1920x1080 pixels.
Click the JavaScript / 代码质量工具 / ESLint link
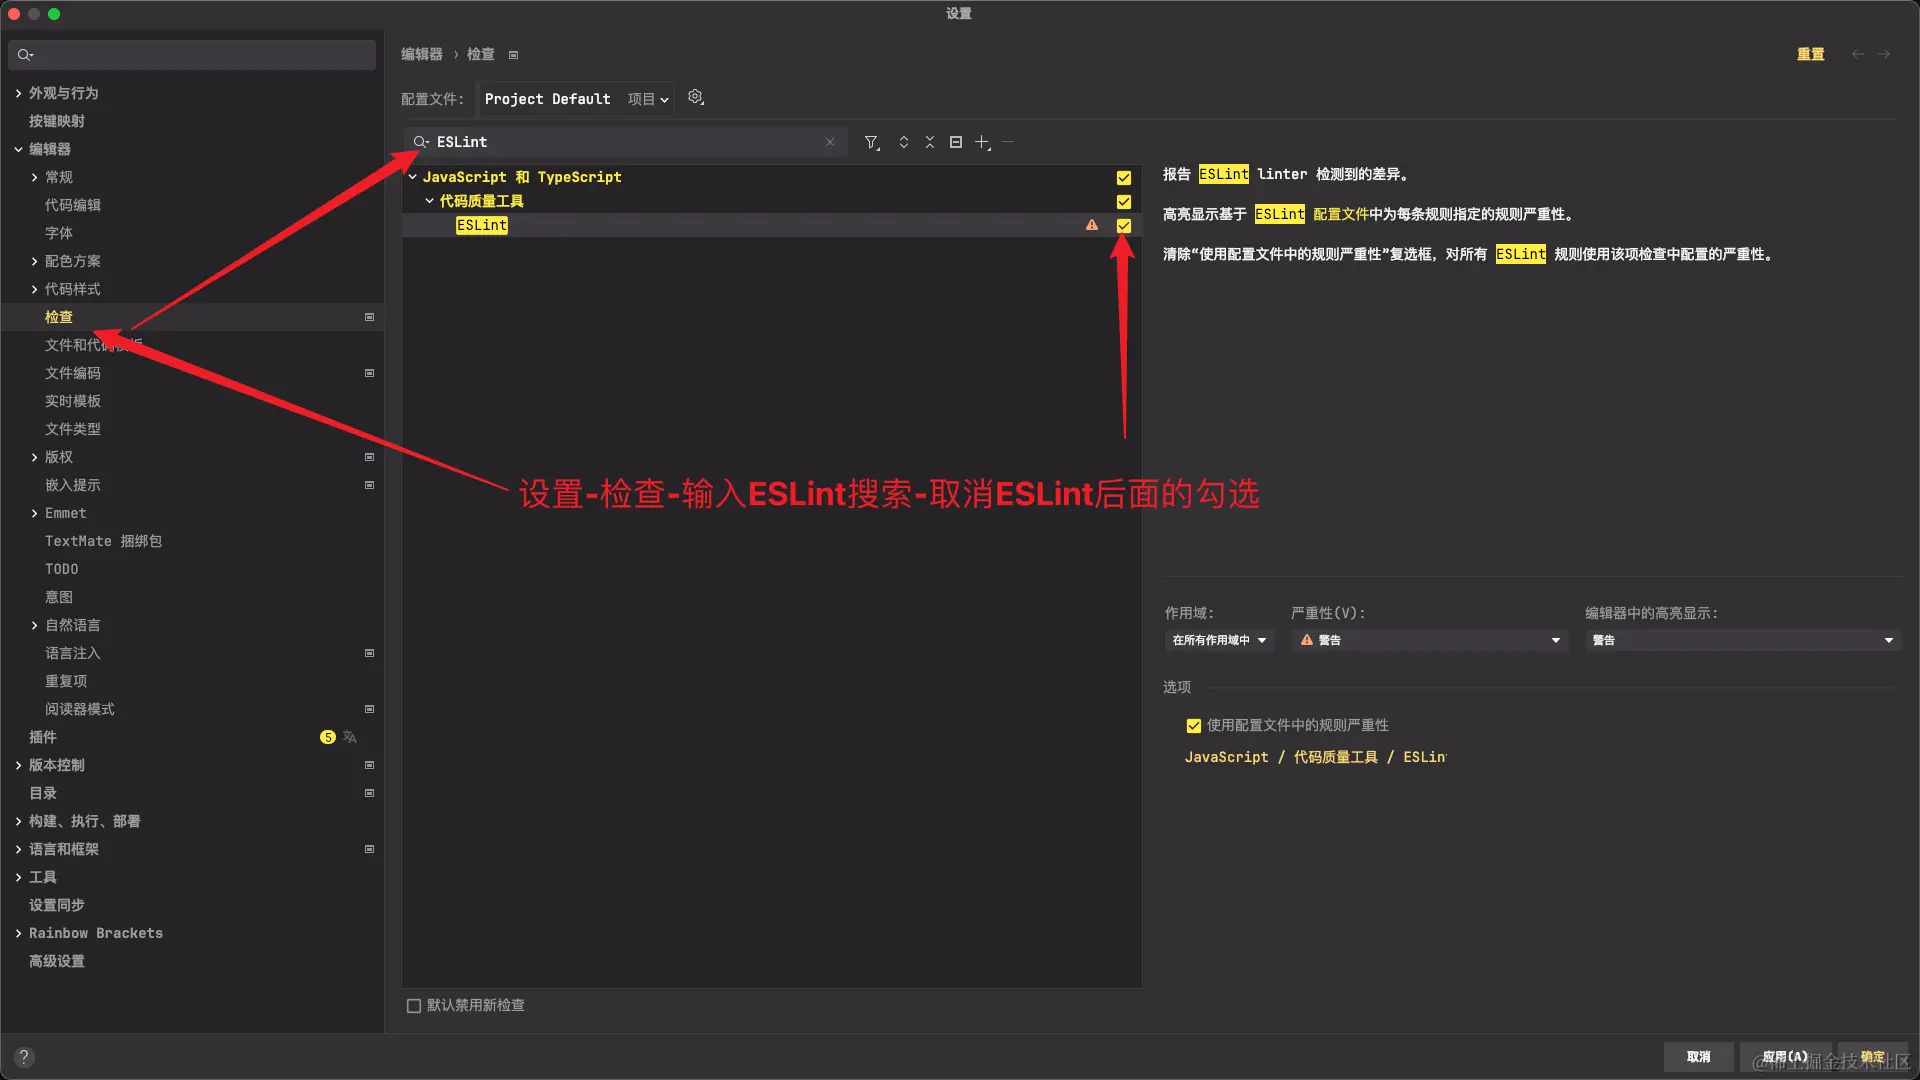pos(1314,757)
